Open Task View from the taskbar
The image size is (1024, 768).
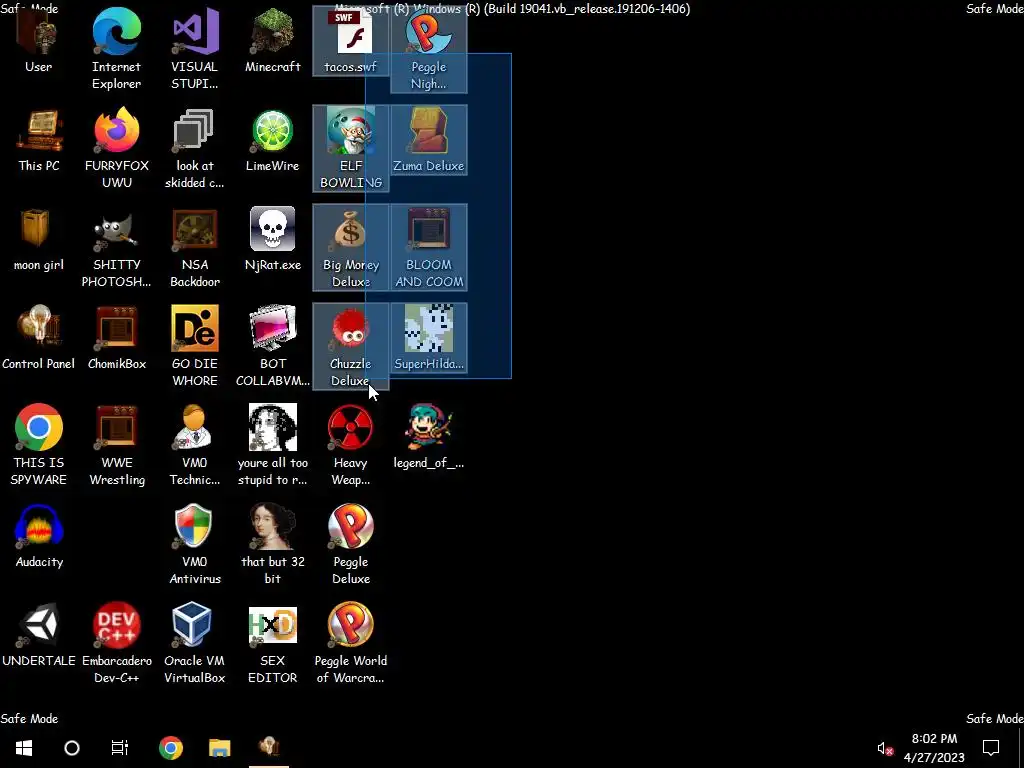click(120, 748)
